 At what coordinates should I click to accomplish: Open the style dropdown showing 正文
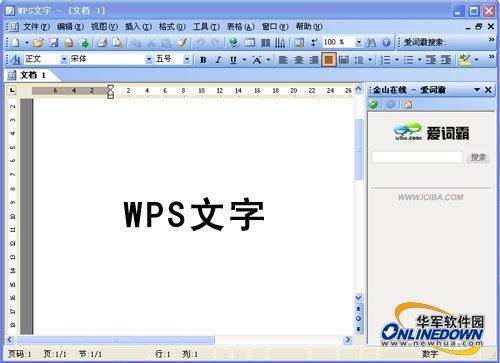click(64, 59)
